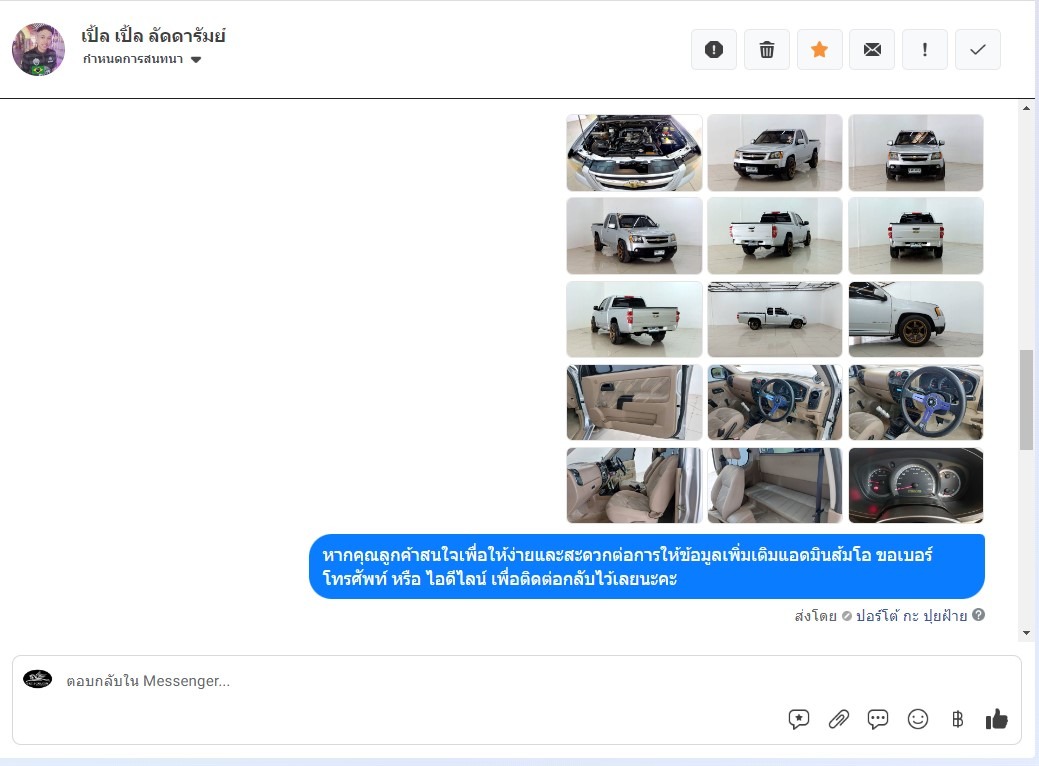Open the truck rear view photo
The height and width of the screenshot is (766, 1039).
916,236
